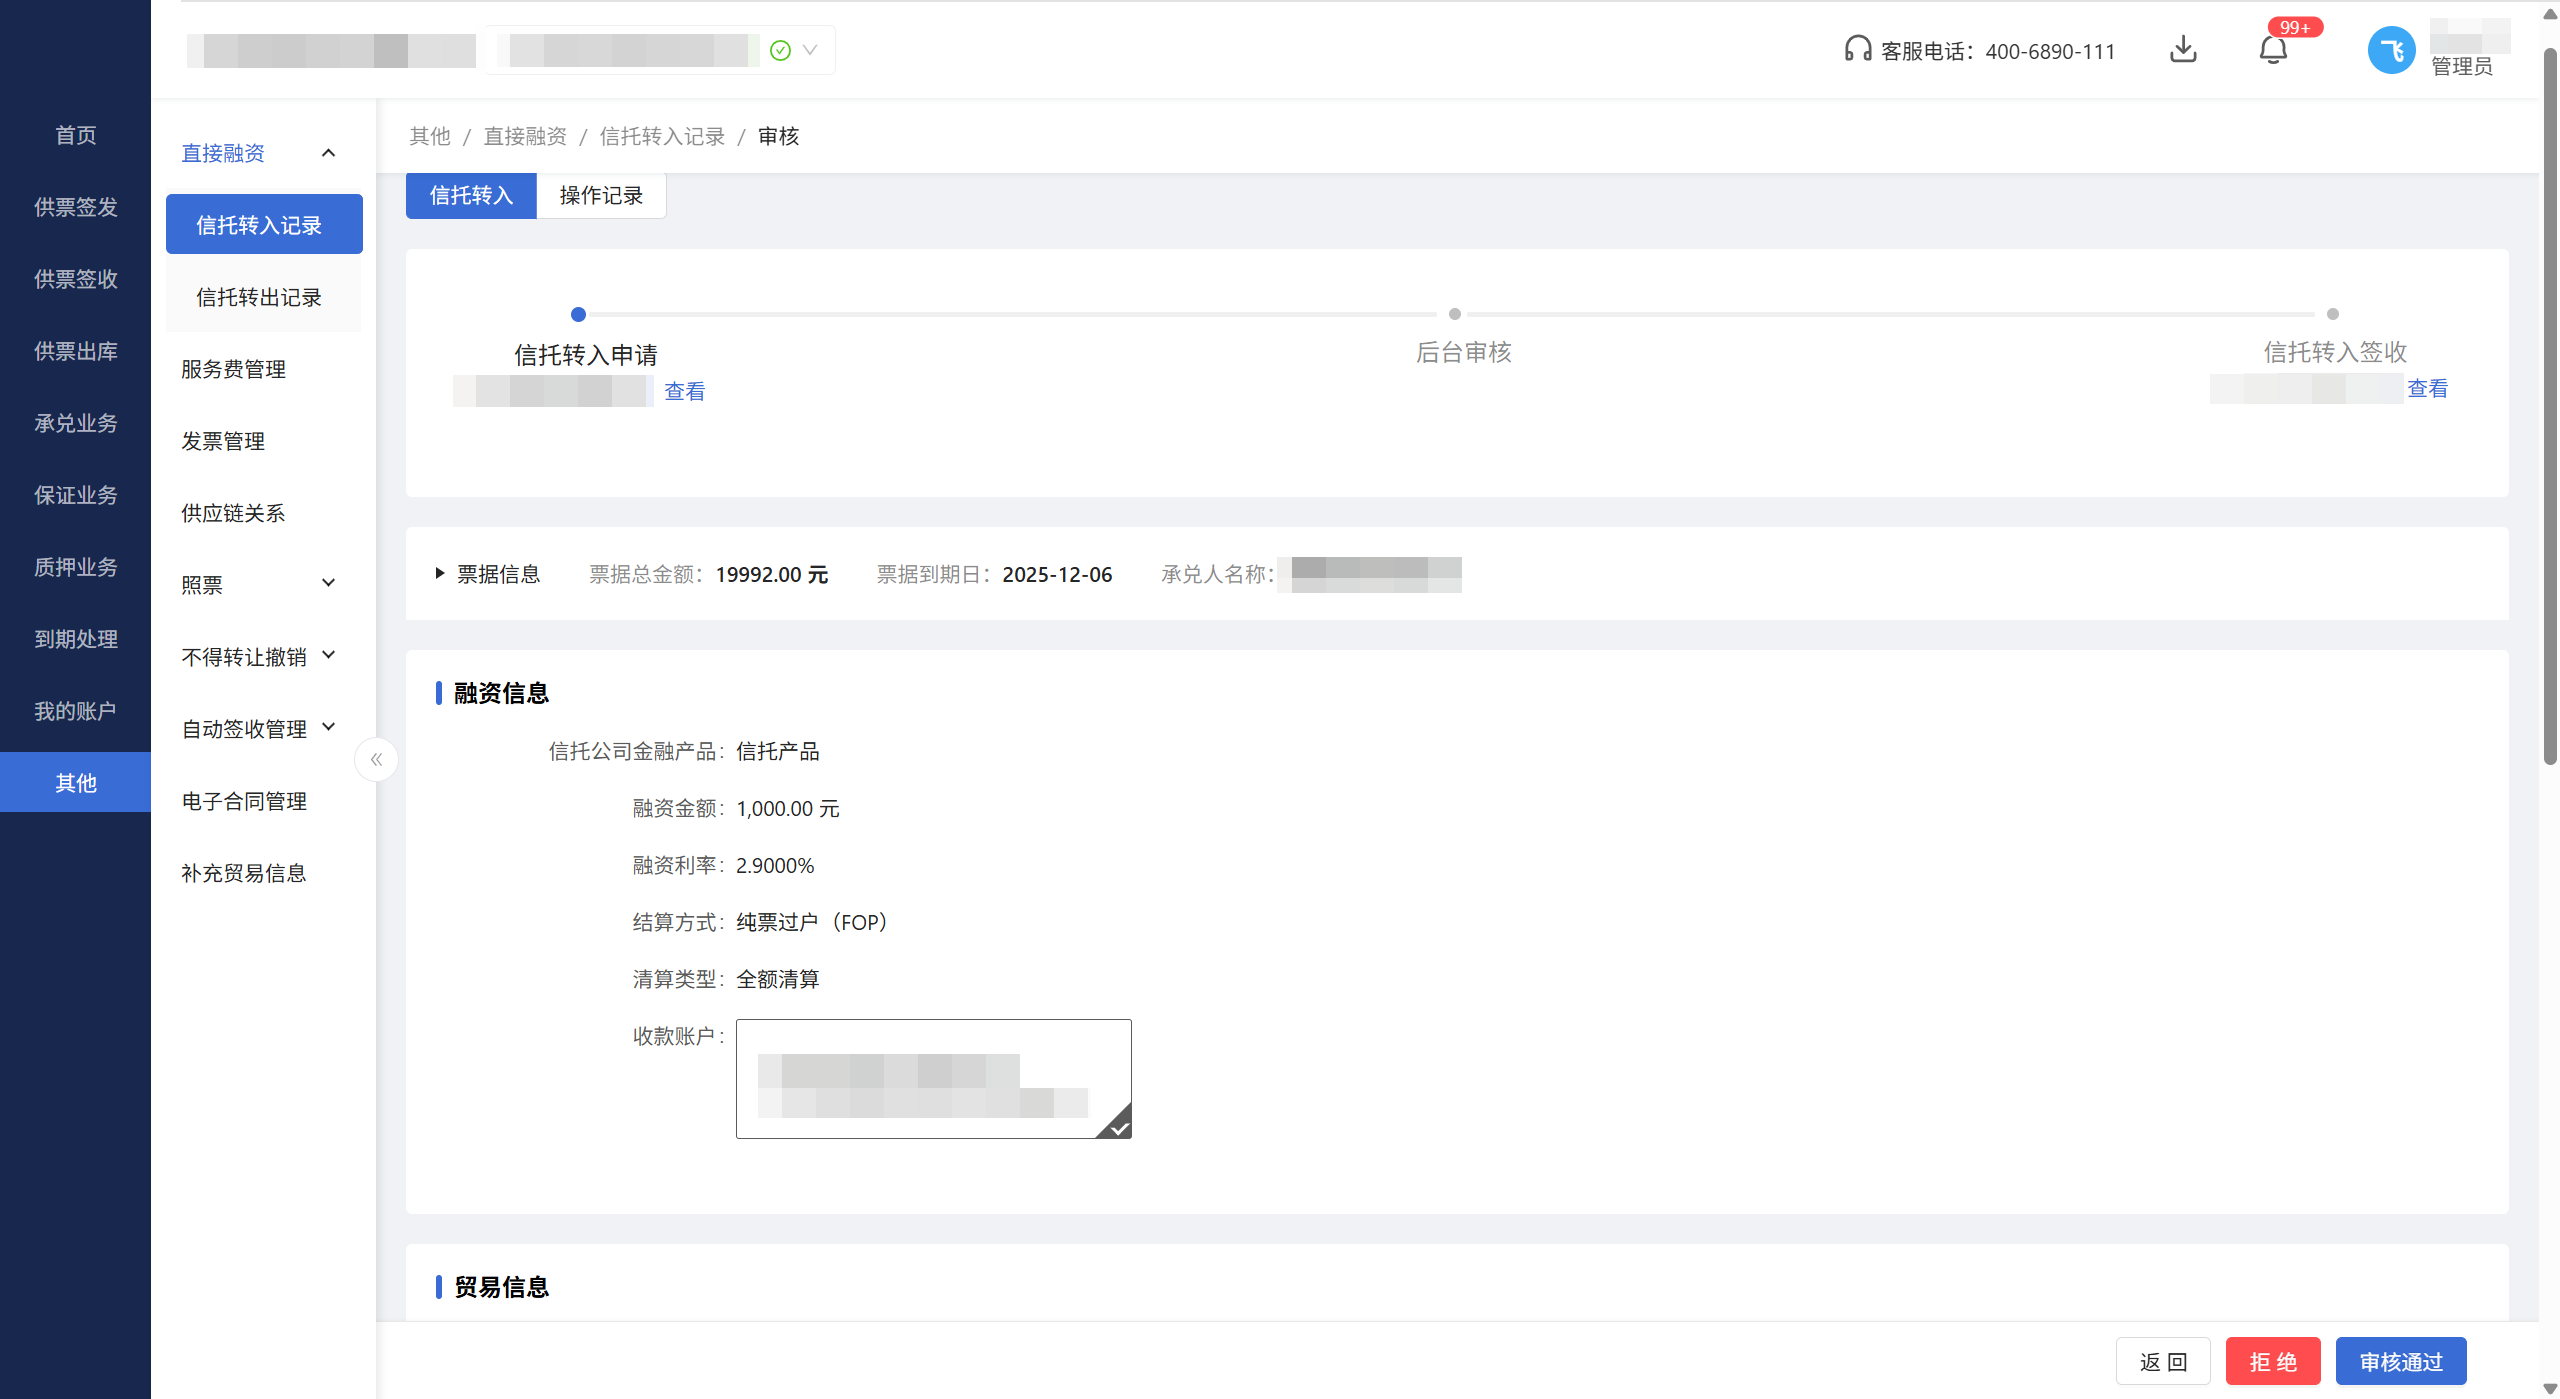The image size is (2560, 1399).
Task: Click the green verified checkmark icon
Action: 780,50
